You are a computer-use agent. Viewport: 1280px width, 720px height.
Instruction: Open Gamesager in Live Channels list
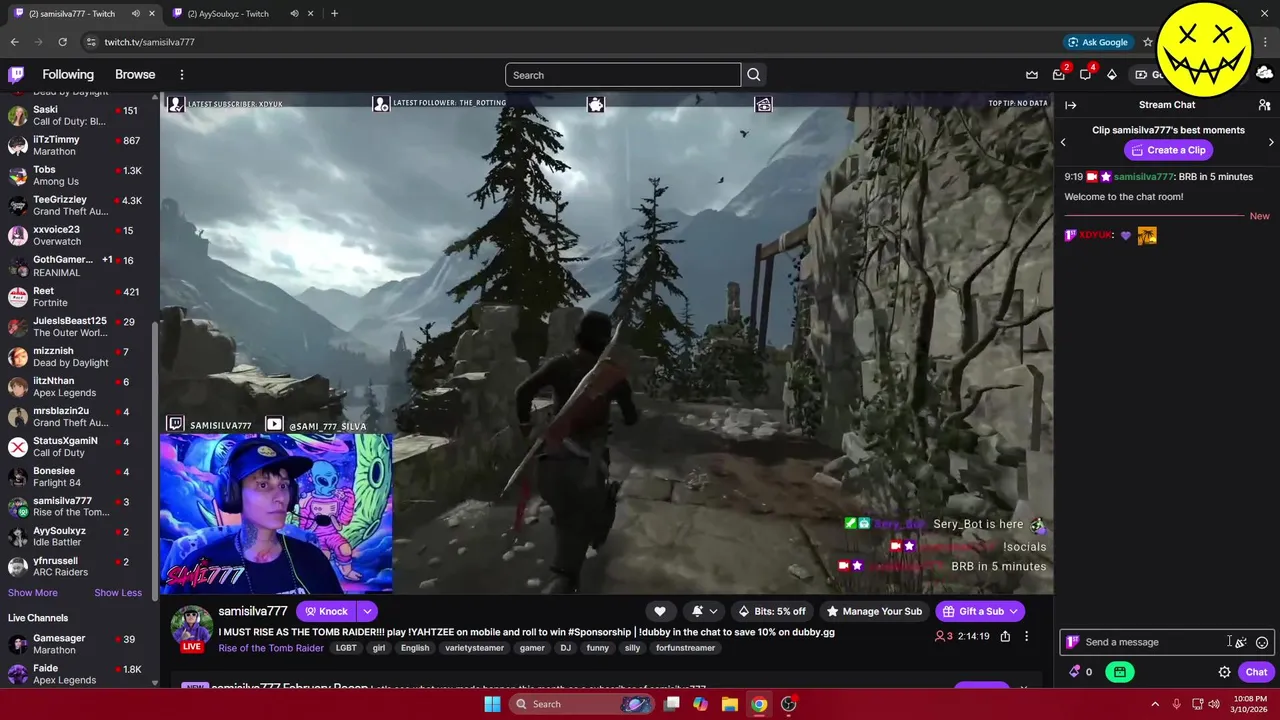(78, 644)
